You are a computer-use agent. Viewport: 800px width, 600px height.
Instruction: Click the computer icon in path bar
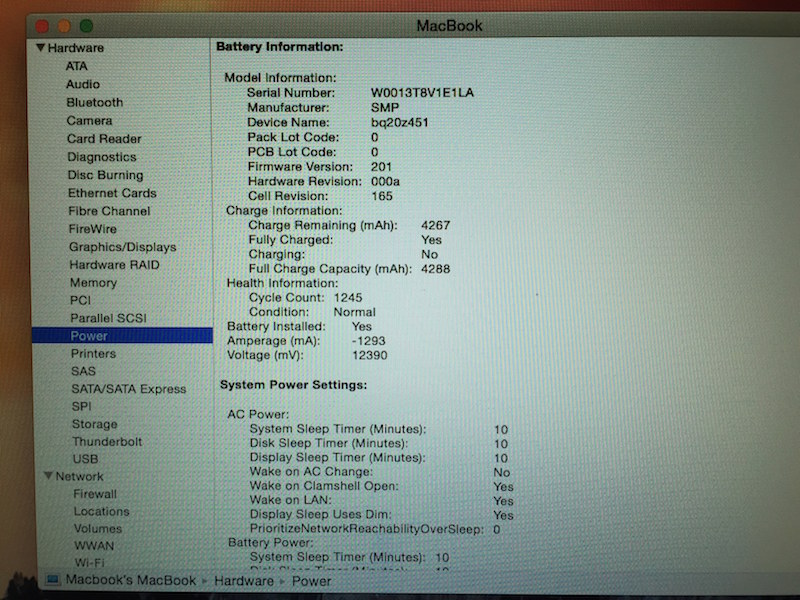[x=53, y=580]
